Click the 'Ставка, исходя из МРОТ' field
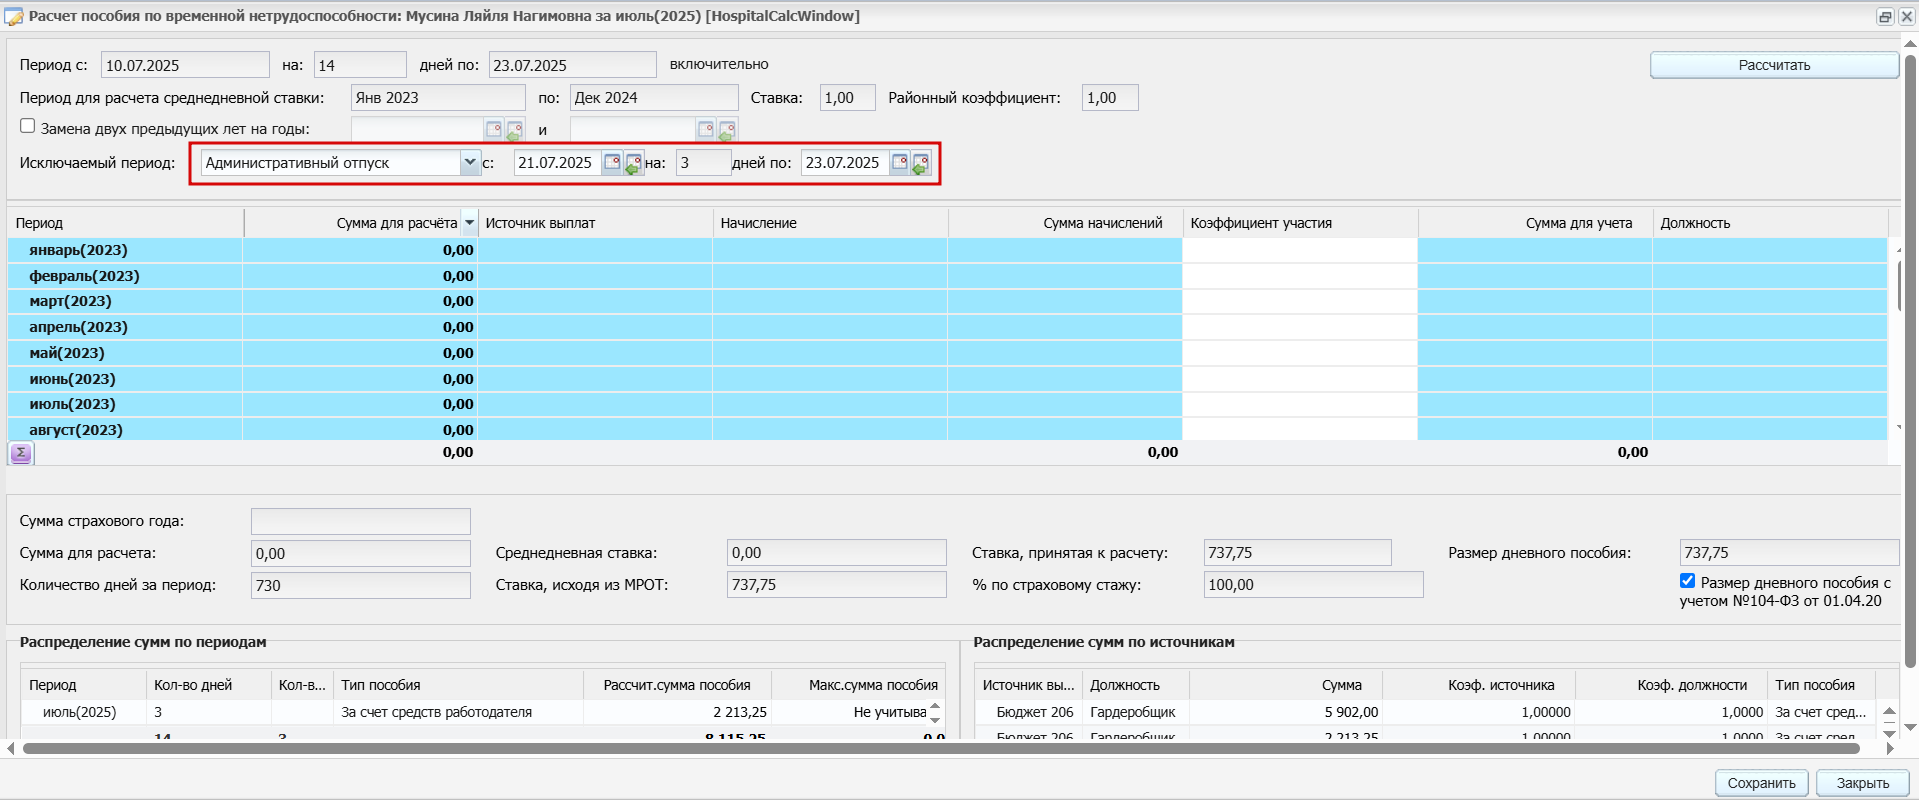1919x800 pixels. pos(836,585)
